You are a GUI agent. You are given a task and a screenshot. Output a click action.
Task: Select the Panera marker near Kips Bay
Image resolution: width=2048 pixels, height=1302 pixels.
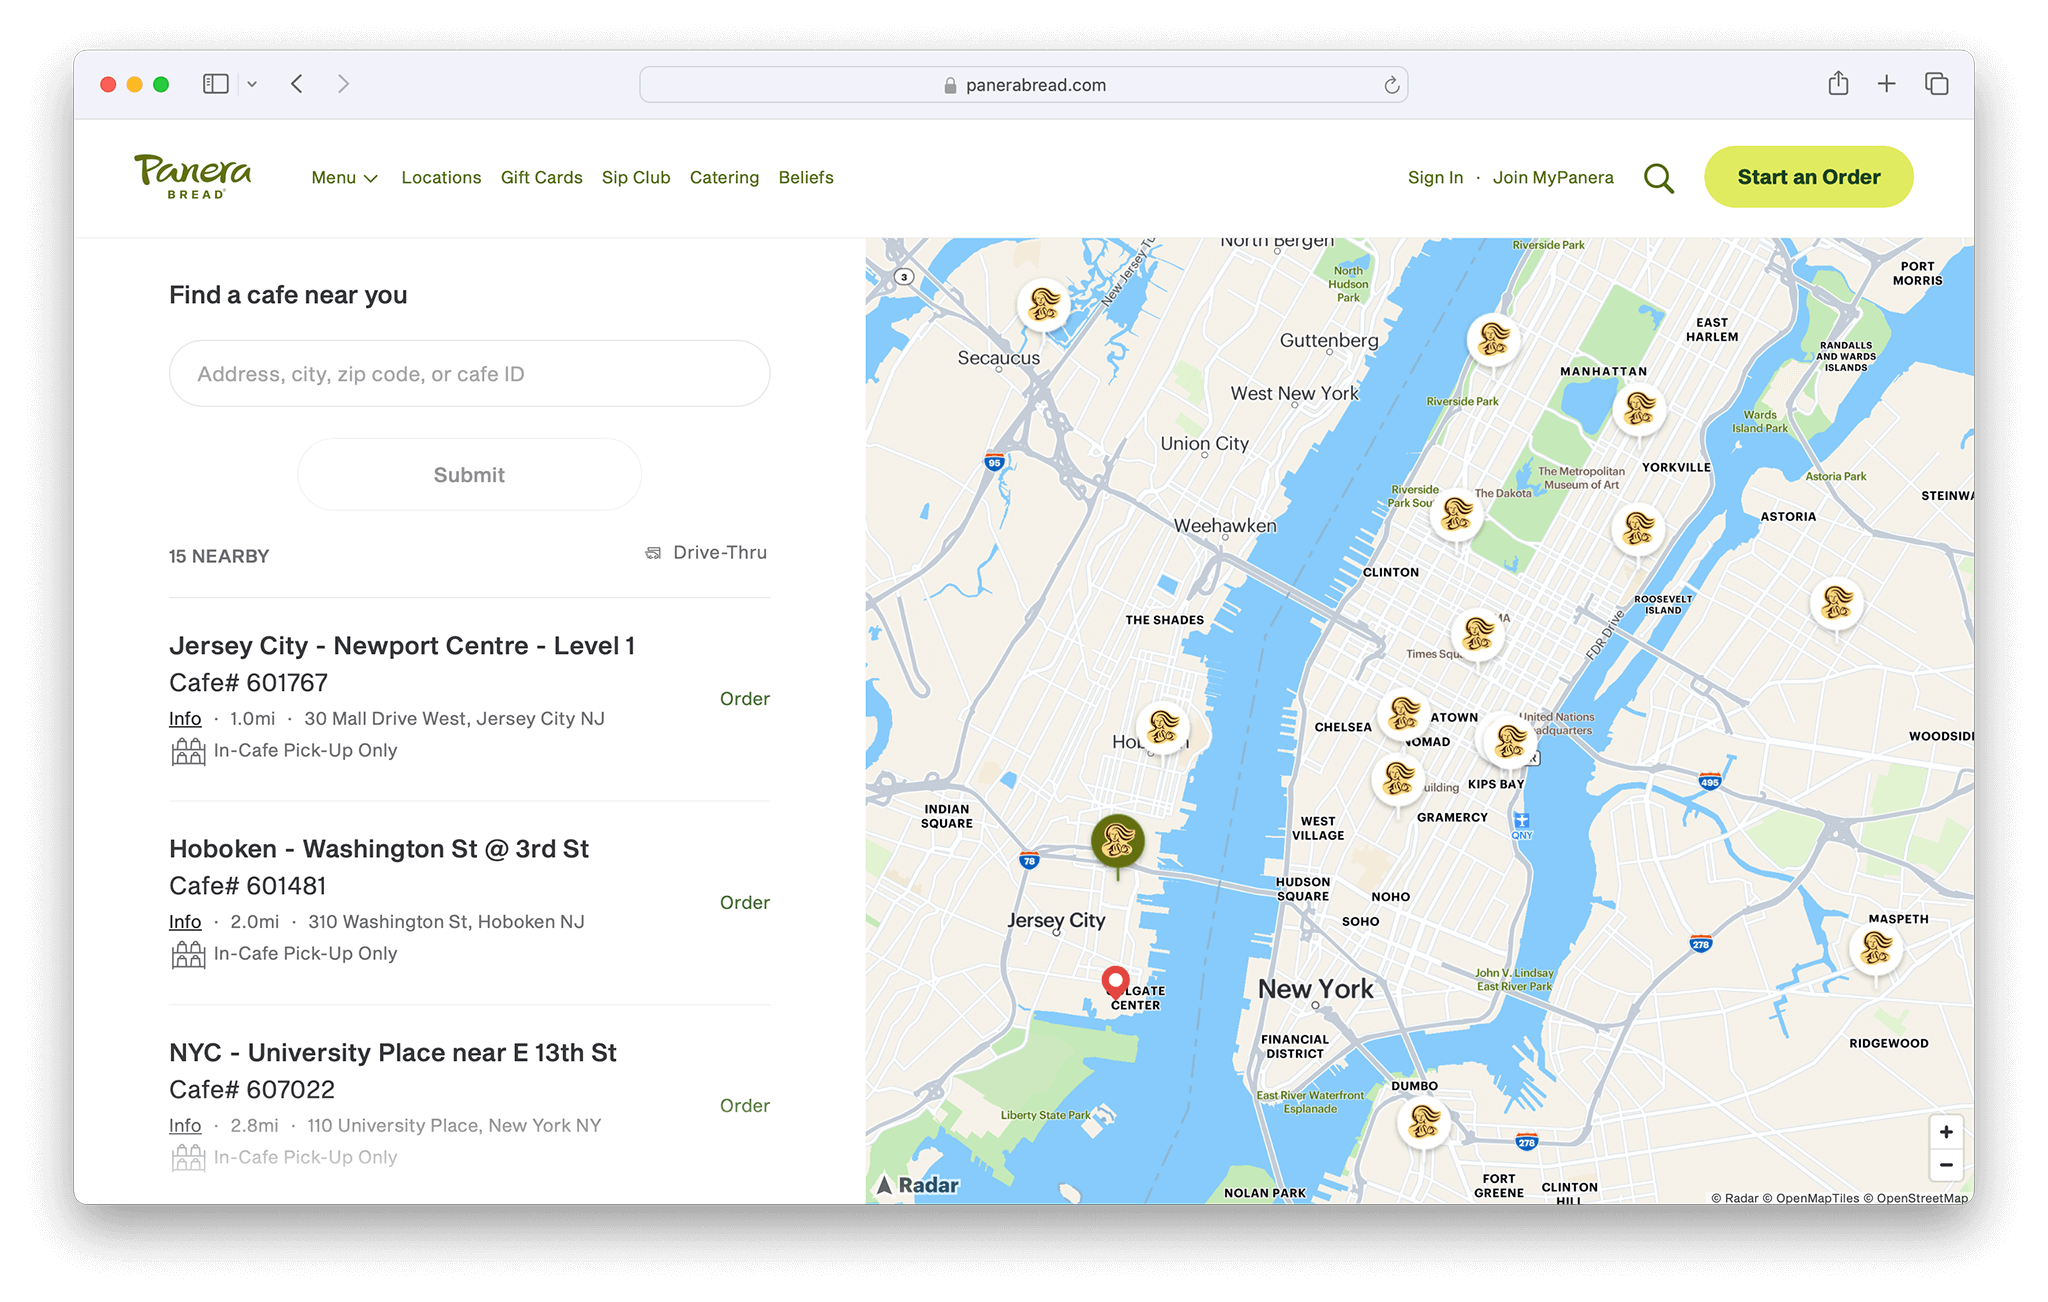click(x=1510, y=741)
